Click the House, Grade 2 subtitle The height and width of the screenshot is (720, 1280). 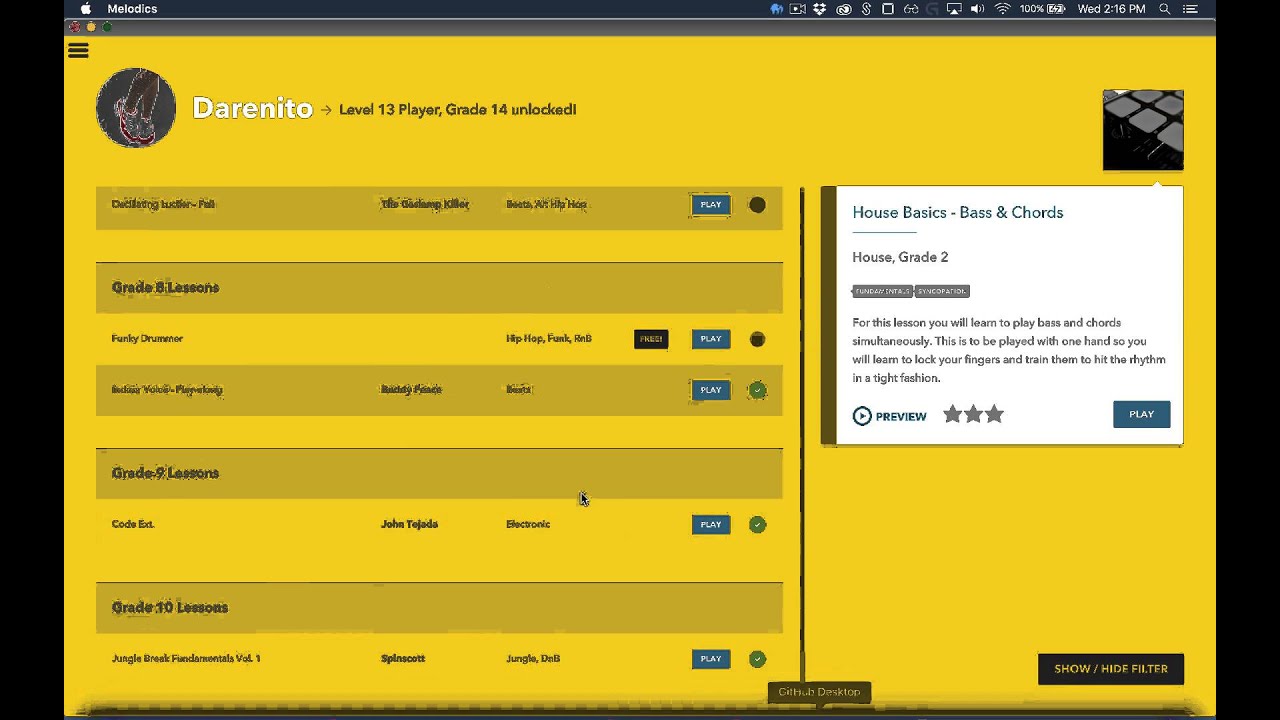(900, 257)
